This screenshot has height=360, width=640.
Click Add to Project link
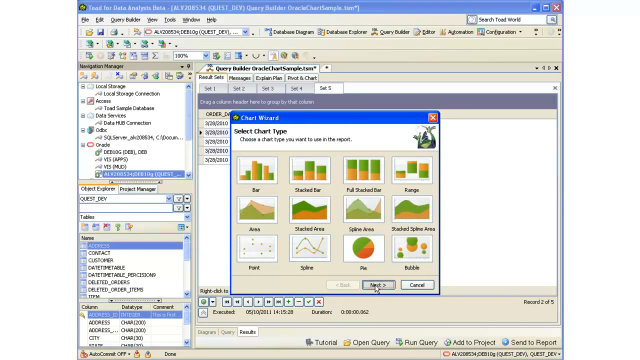470,342
